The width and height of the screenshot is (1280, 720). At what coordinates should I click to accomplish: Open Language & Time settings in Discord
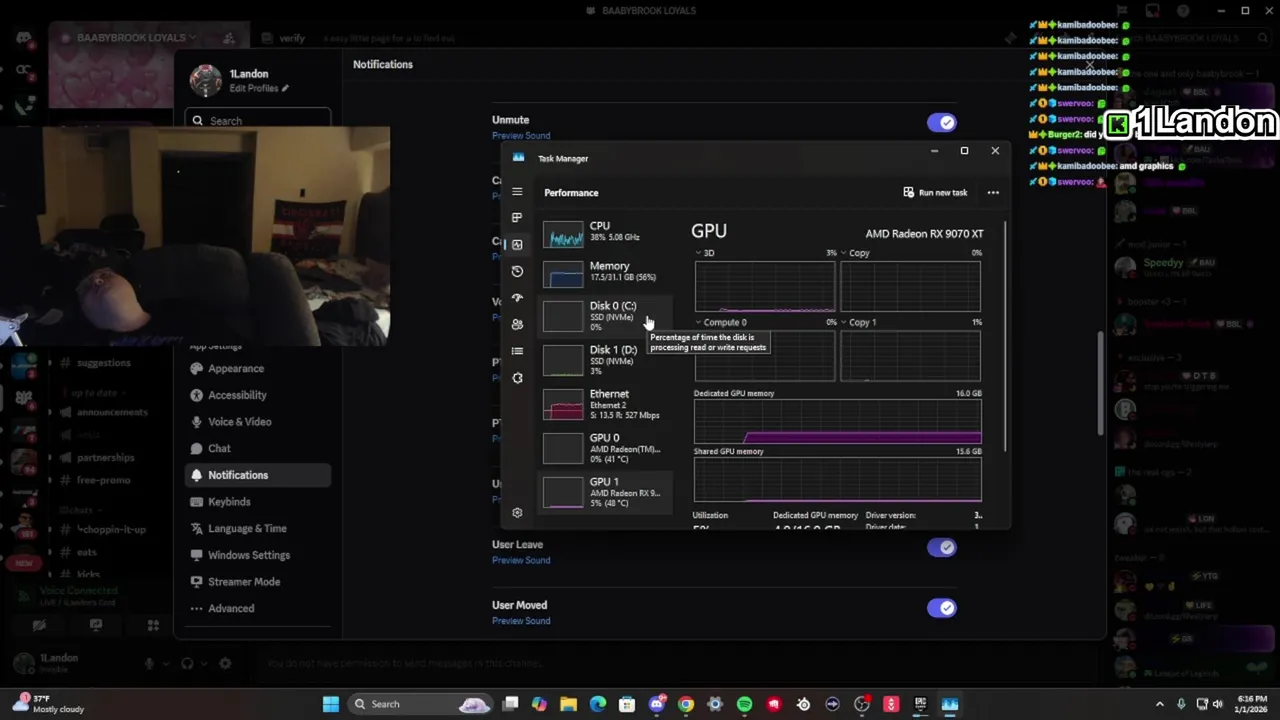tap(258, 528)
